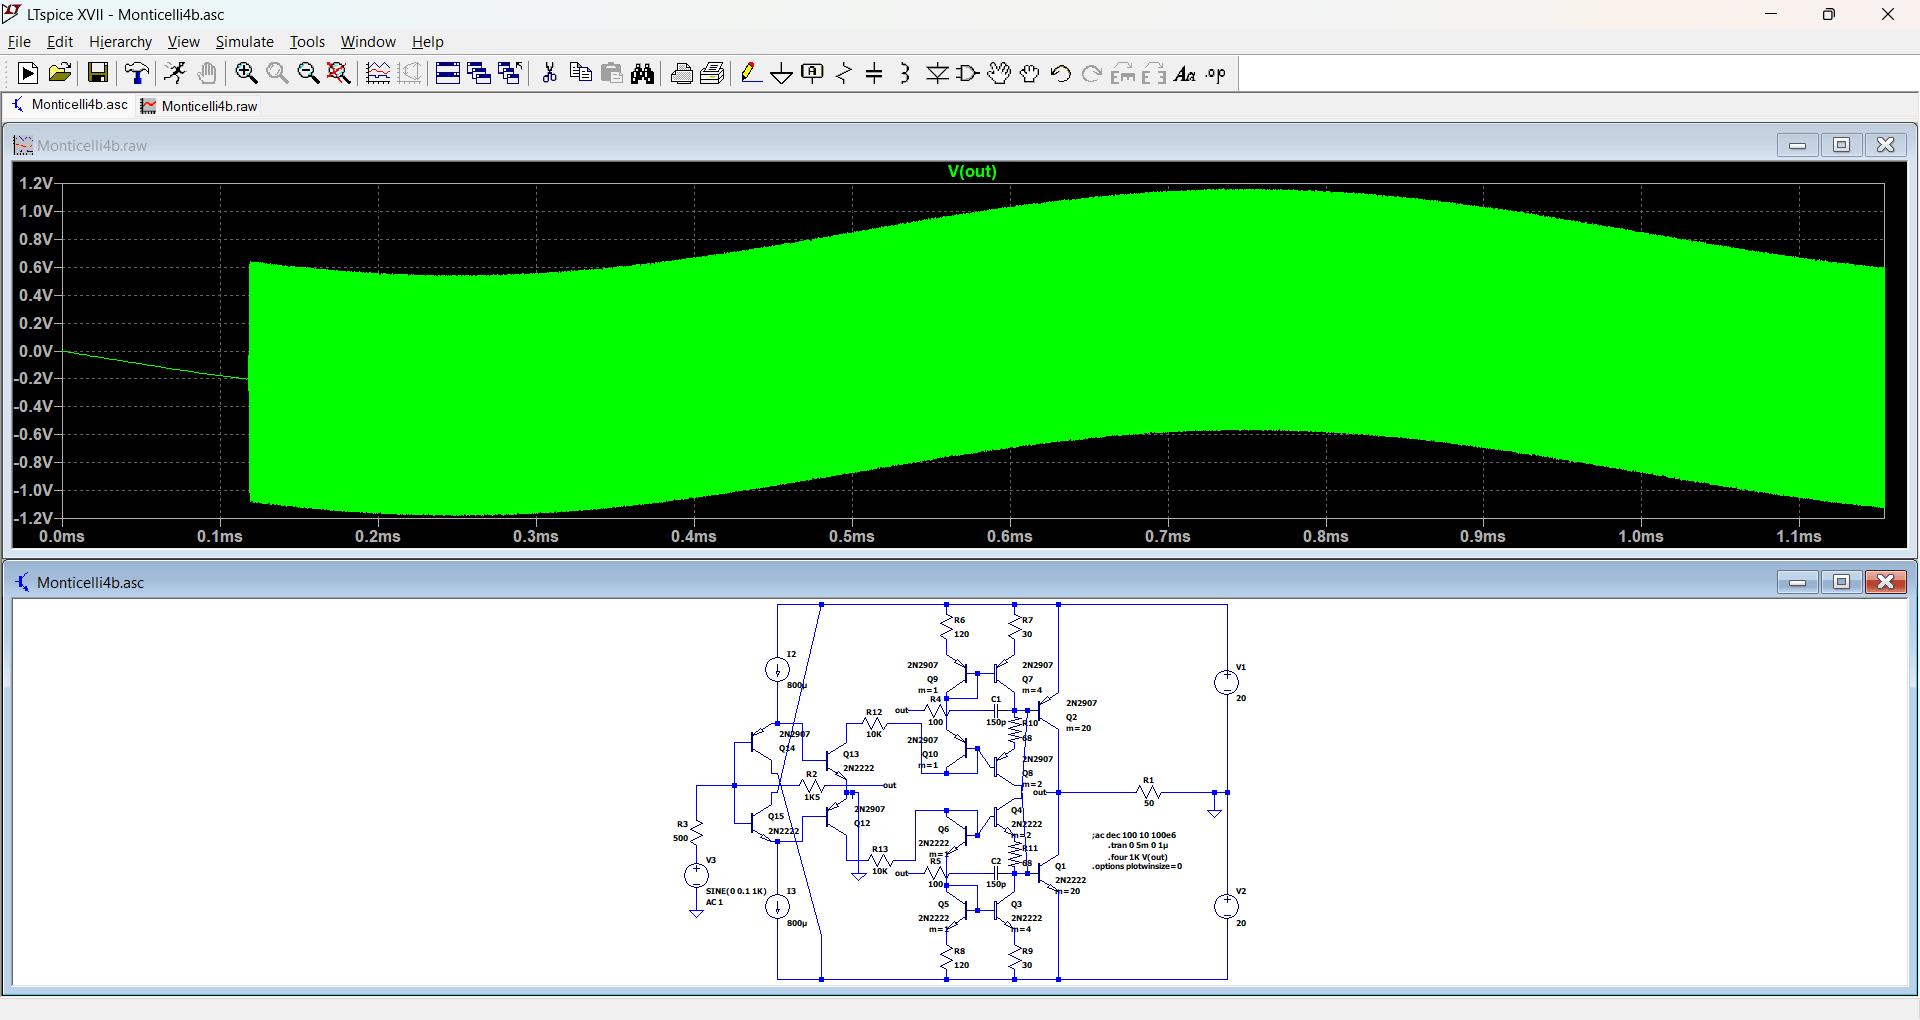Zoom to fit using crossed magnifier icon
The height and width of the screenshot is (1020, 1920).
click(339, 73)
